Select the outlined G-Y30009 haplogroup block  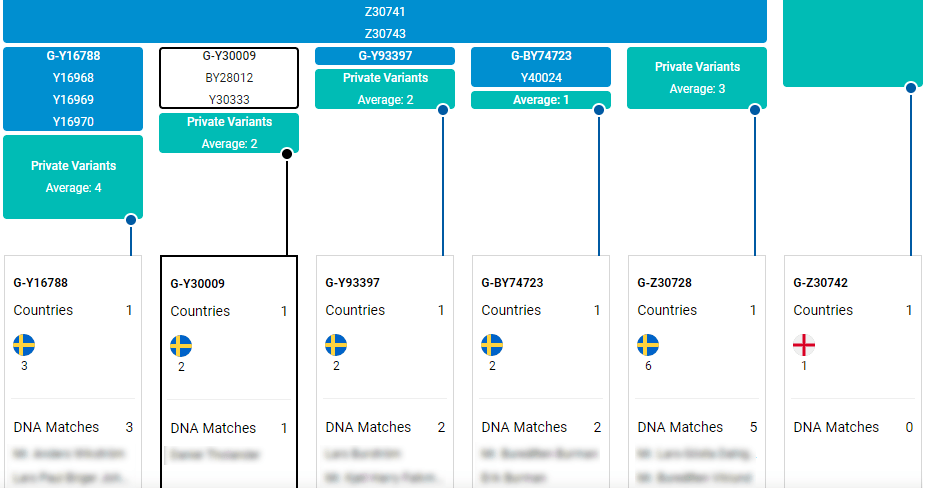point(229,78)
